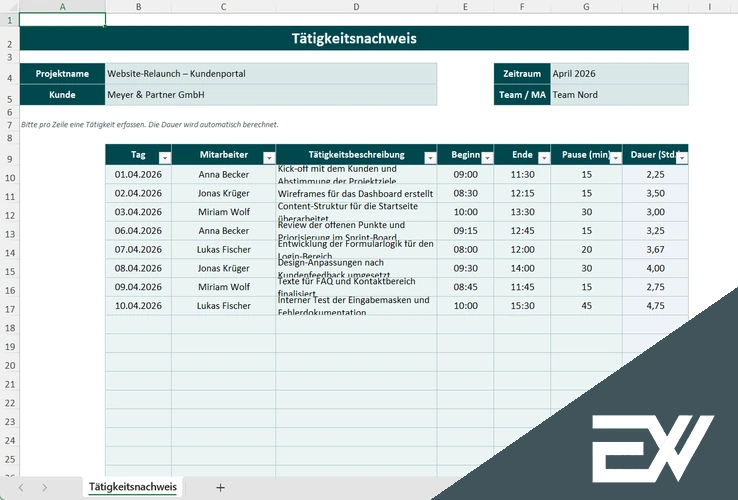Open the Pause (min) filter dropdown
The width and height of the screenshot is (738, 500).
616,158
